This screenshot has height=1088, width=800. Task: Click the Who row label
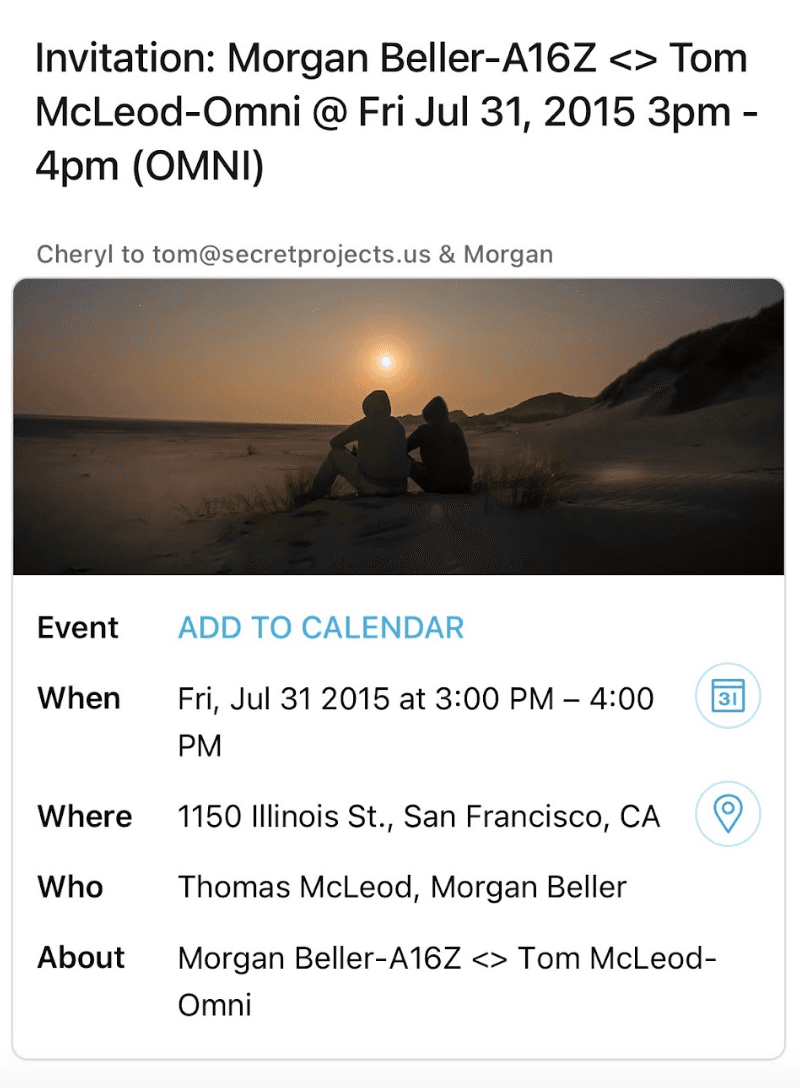[70, 887]
